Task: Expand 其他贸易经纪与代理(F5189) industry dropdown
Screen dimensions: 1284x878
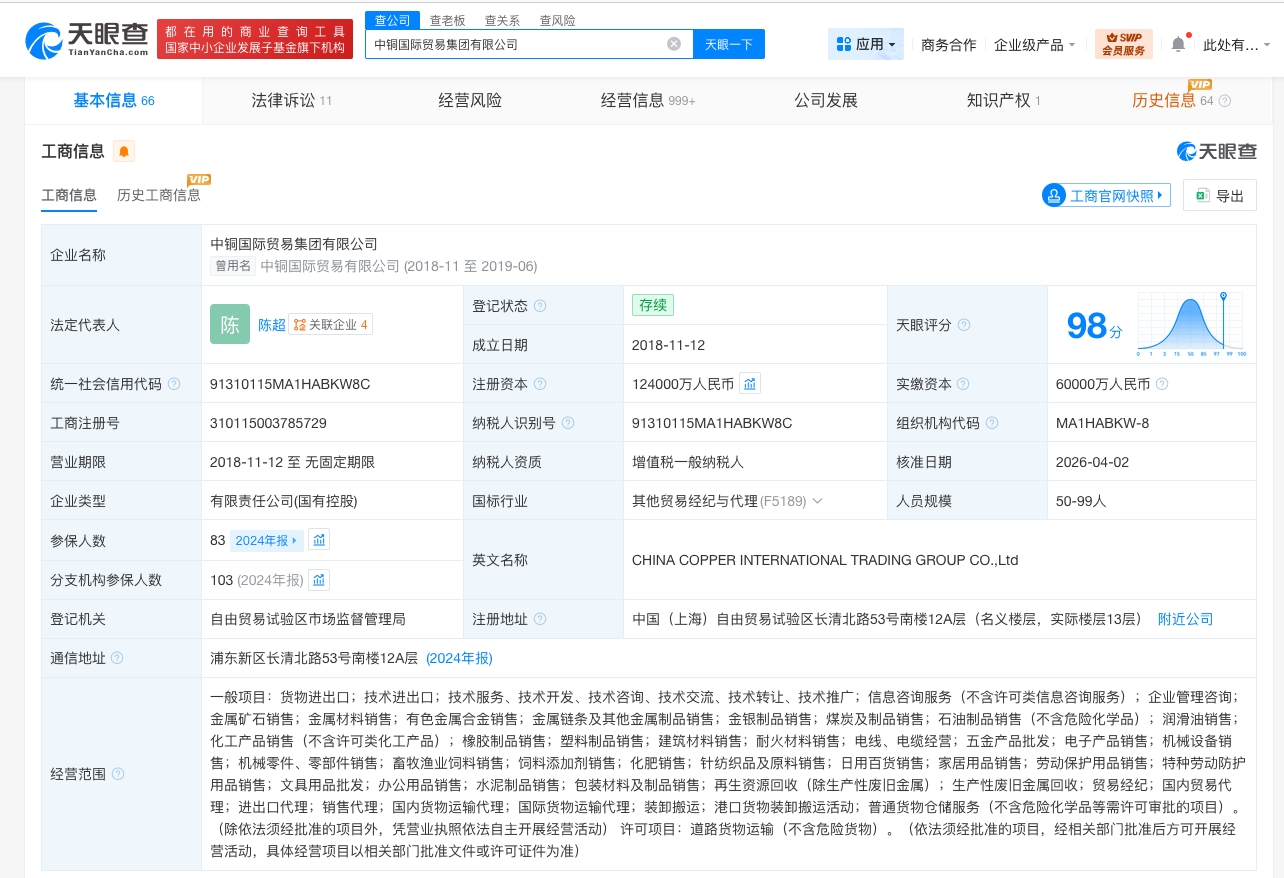Action: 817,501
